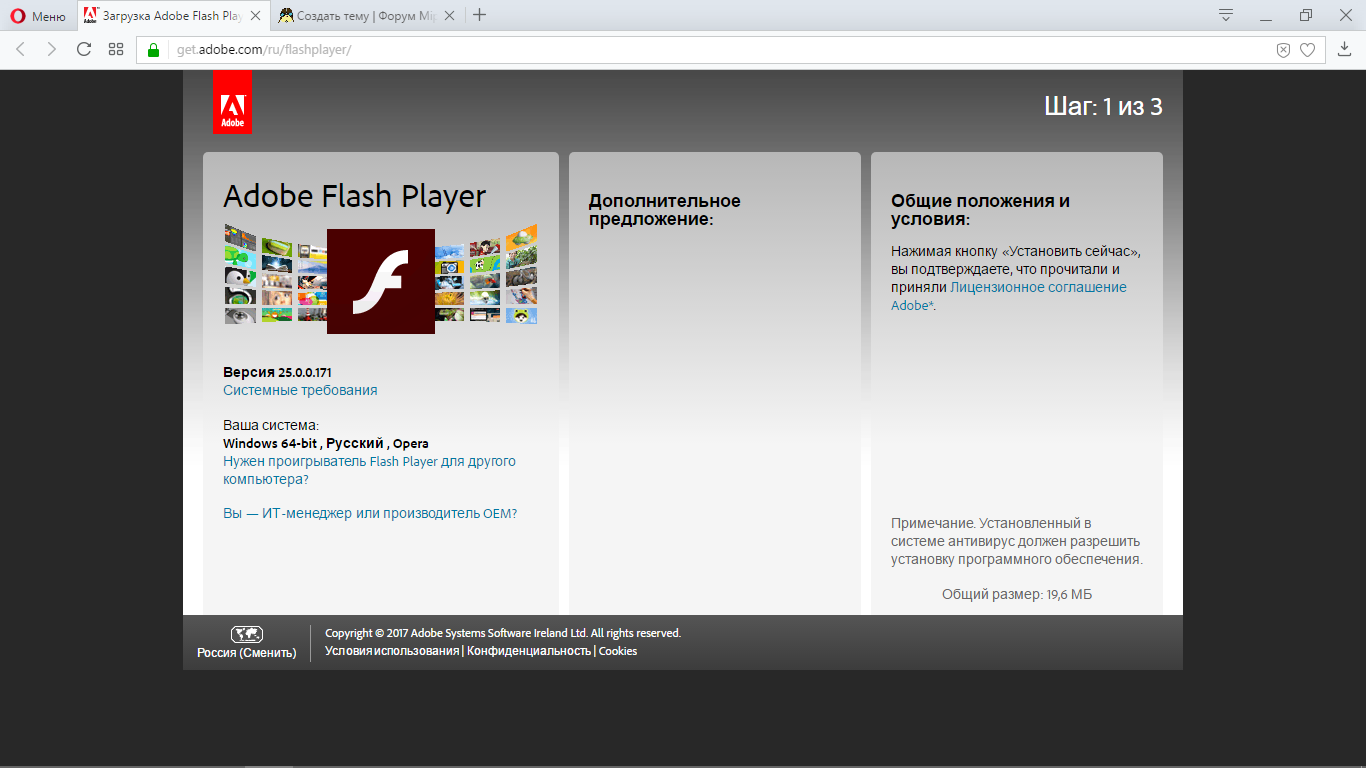Click Россия (Сменить) to change the region

click(247, 653)
